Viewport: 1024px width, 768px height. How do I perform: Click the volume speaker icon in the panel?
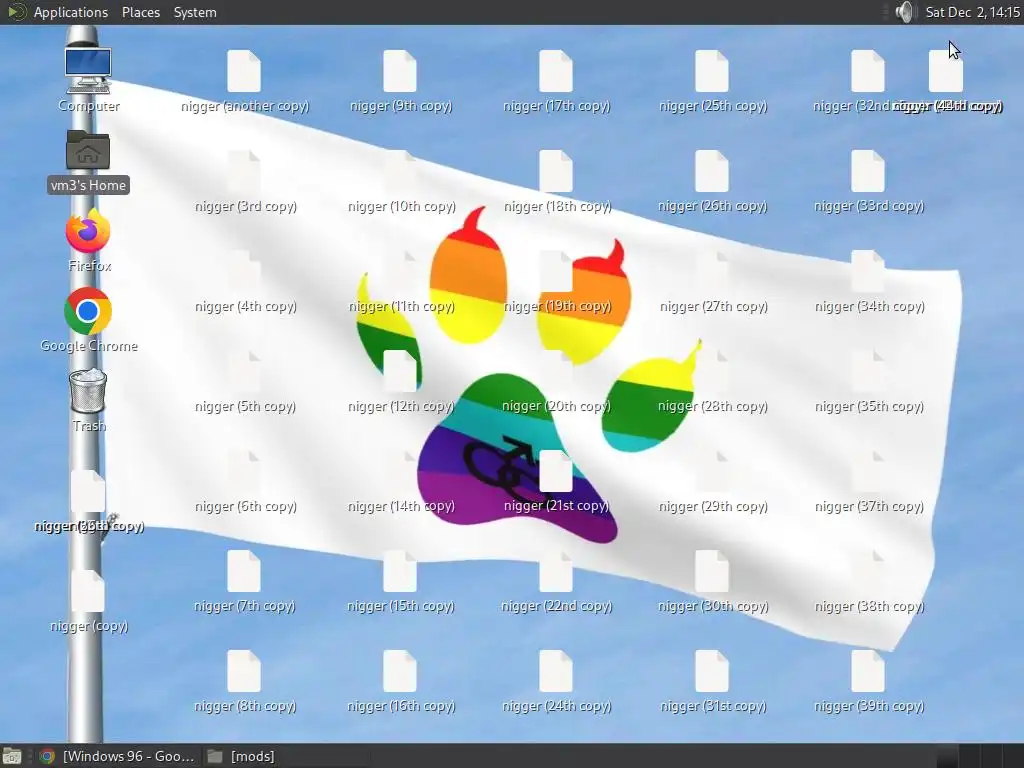coord(904,12)
